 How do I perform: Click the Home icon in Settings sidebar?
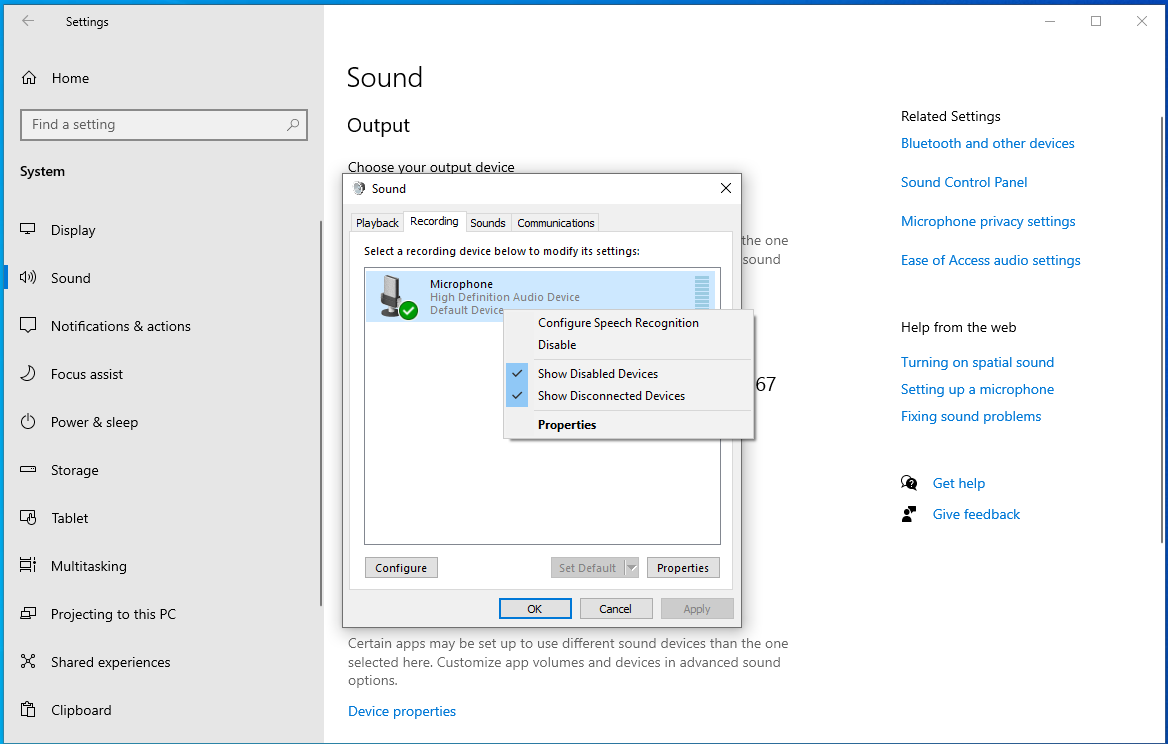point(29,77)
